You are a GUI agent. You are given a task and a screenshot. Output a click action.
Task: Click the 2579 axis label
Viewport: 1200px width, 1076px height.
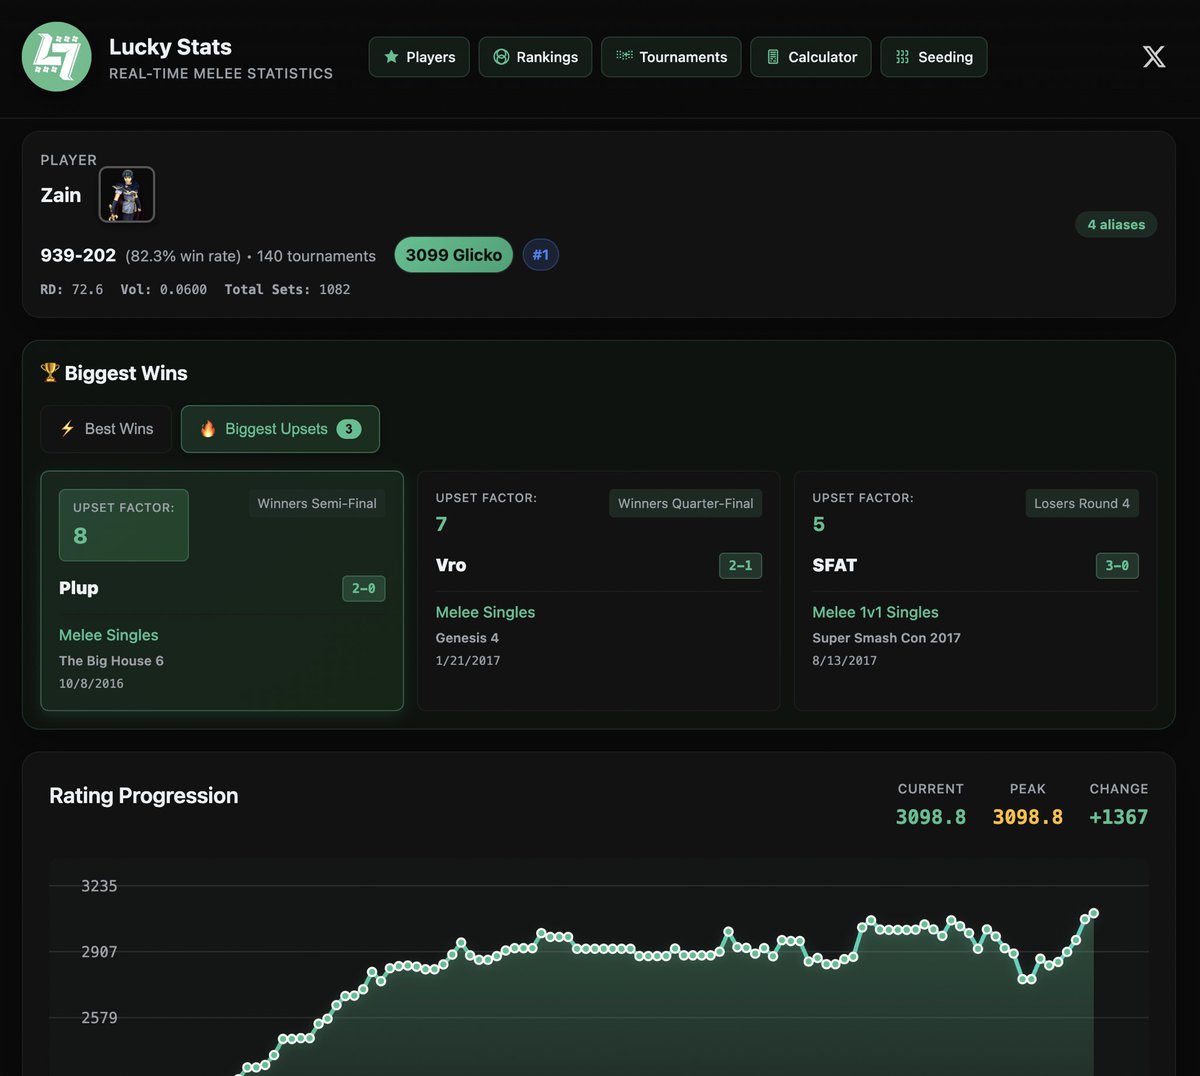pyautogui.click(x=99, y=1018)
